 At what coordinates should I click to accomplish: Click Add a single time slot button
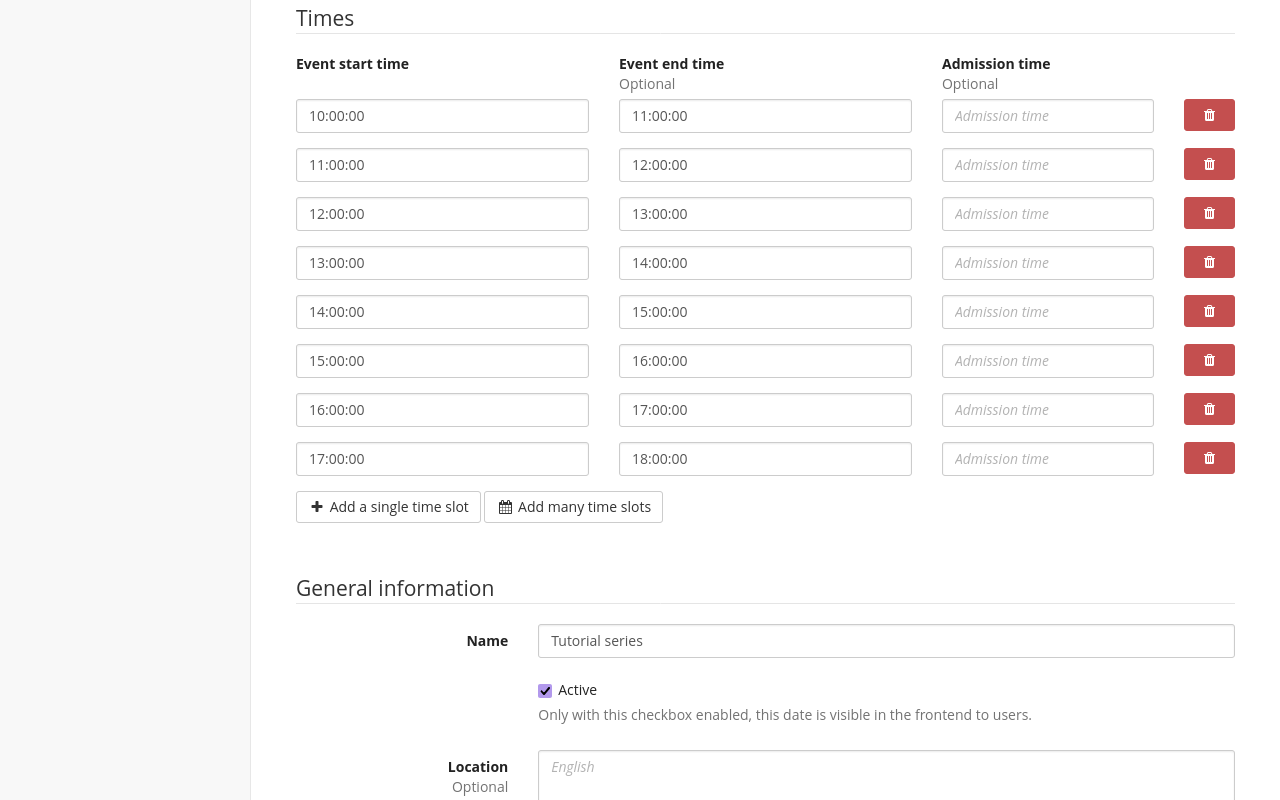point(388,507)
